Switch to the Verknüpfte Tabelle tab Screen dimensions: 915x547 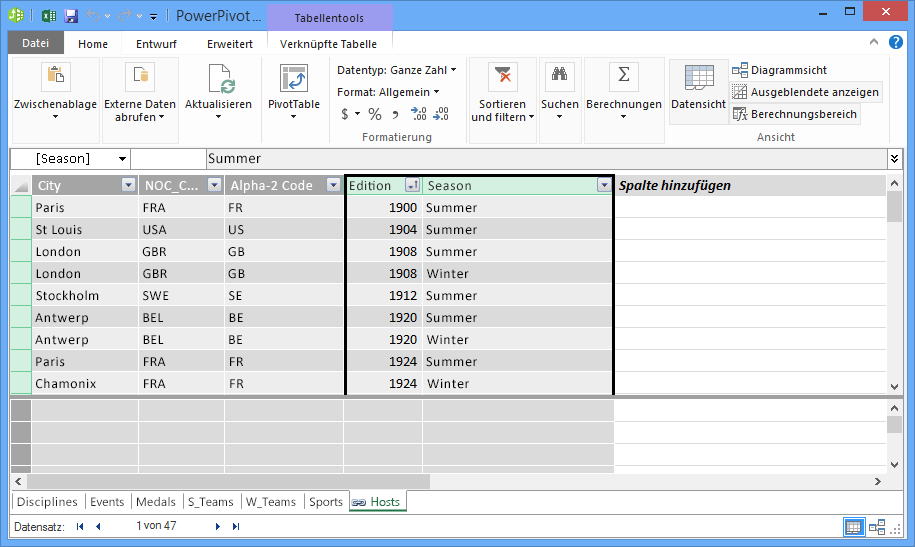click(329, 44)
